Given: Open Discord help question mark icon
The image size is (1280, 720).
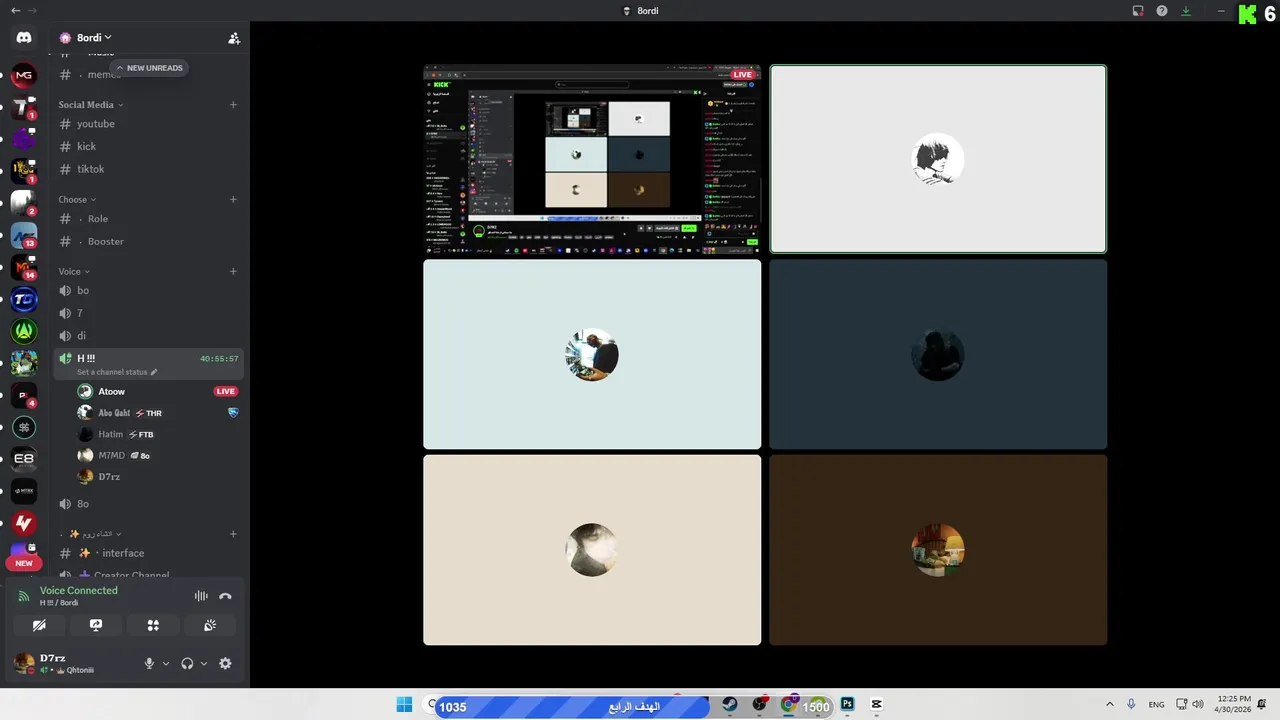Looking at the screenshot, I should tap(1162, 11).
